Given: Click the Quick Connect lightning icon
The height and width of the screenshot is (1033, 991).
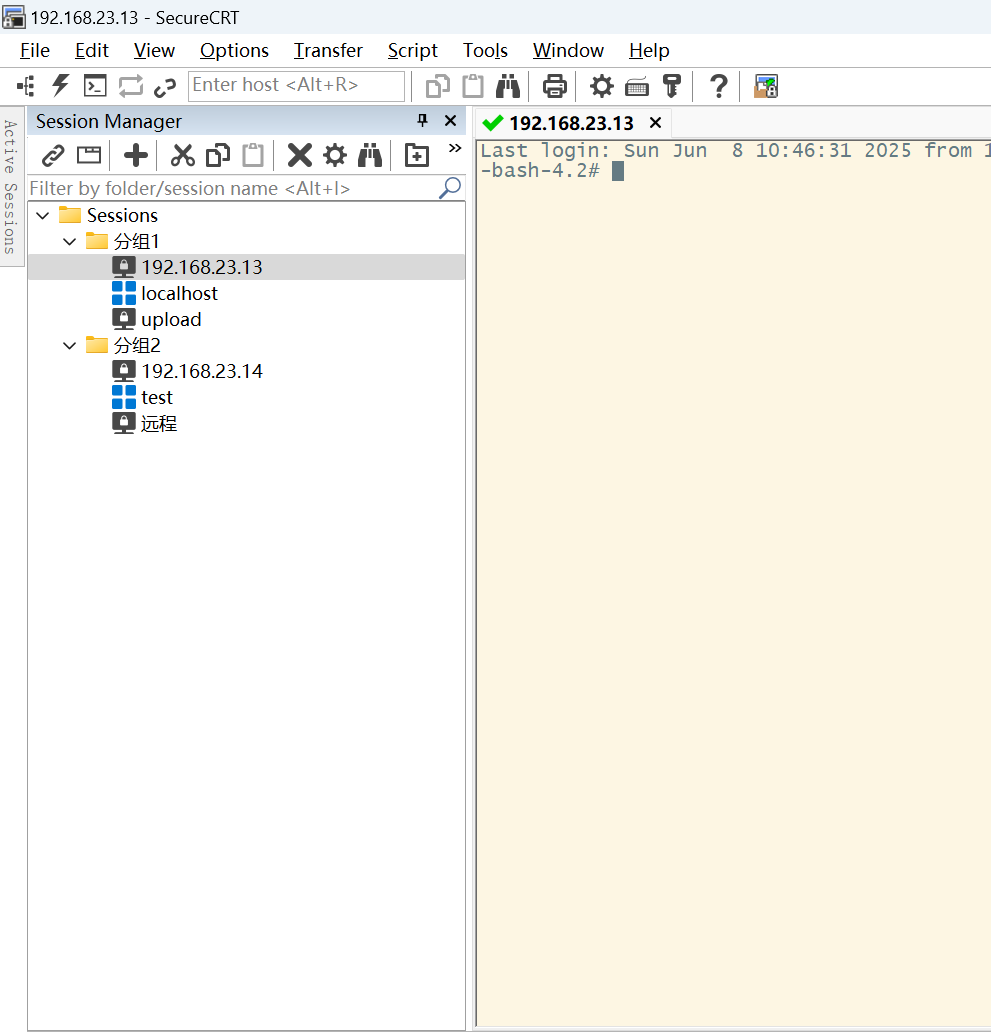Looking at the screenshot, I should [61, 86].
